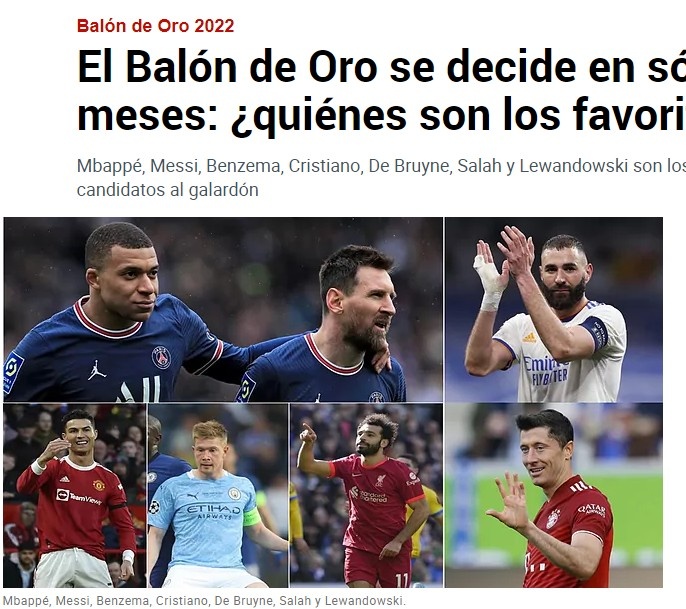Open the Balón de Oro 2022 section link
This screenshot has width=686, height=609.
pyautogui.click(x=155, y=26)
